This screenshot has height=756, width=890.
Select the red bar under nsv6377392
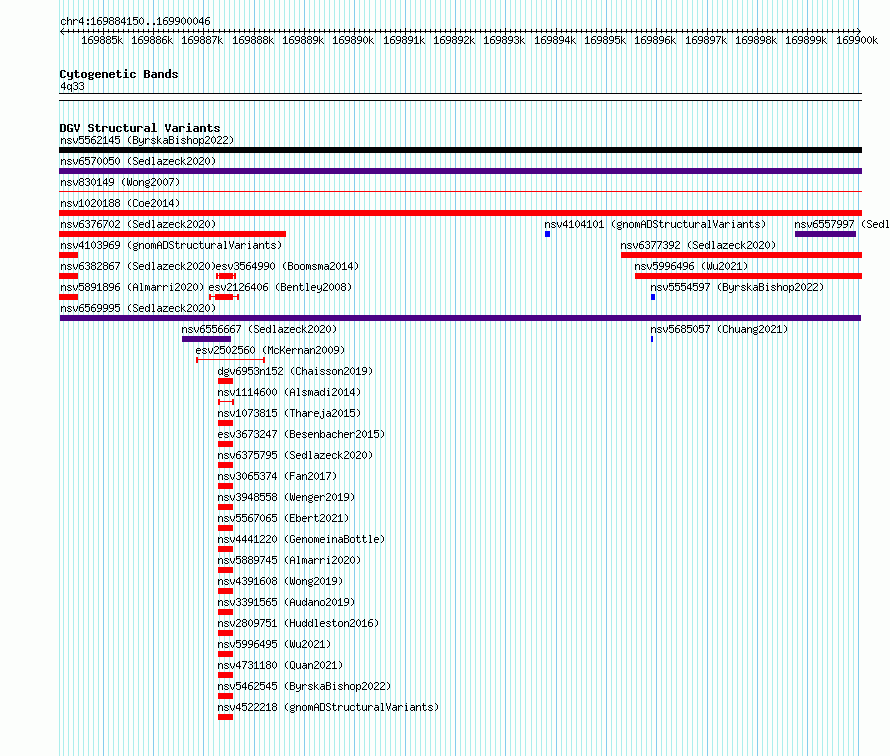pos(741,255)
